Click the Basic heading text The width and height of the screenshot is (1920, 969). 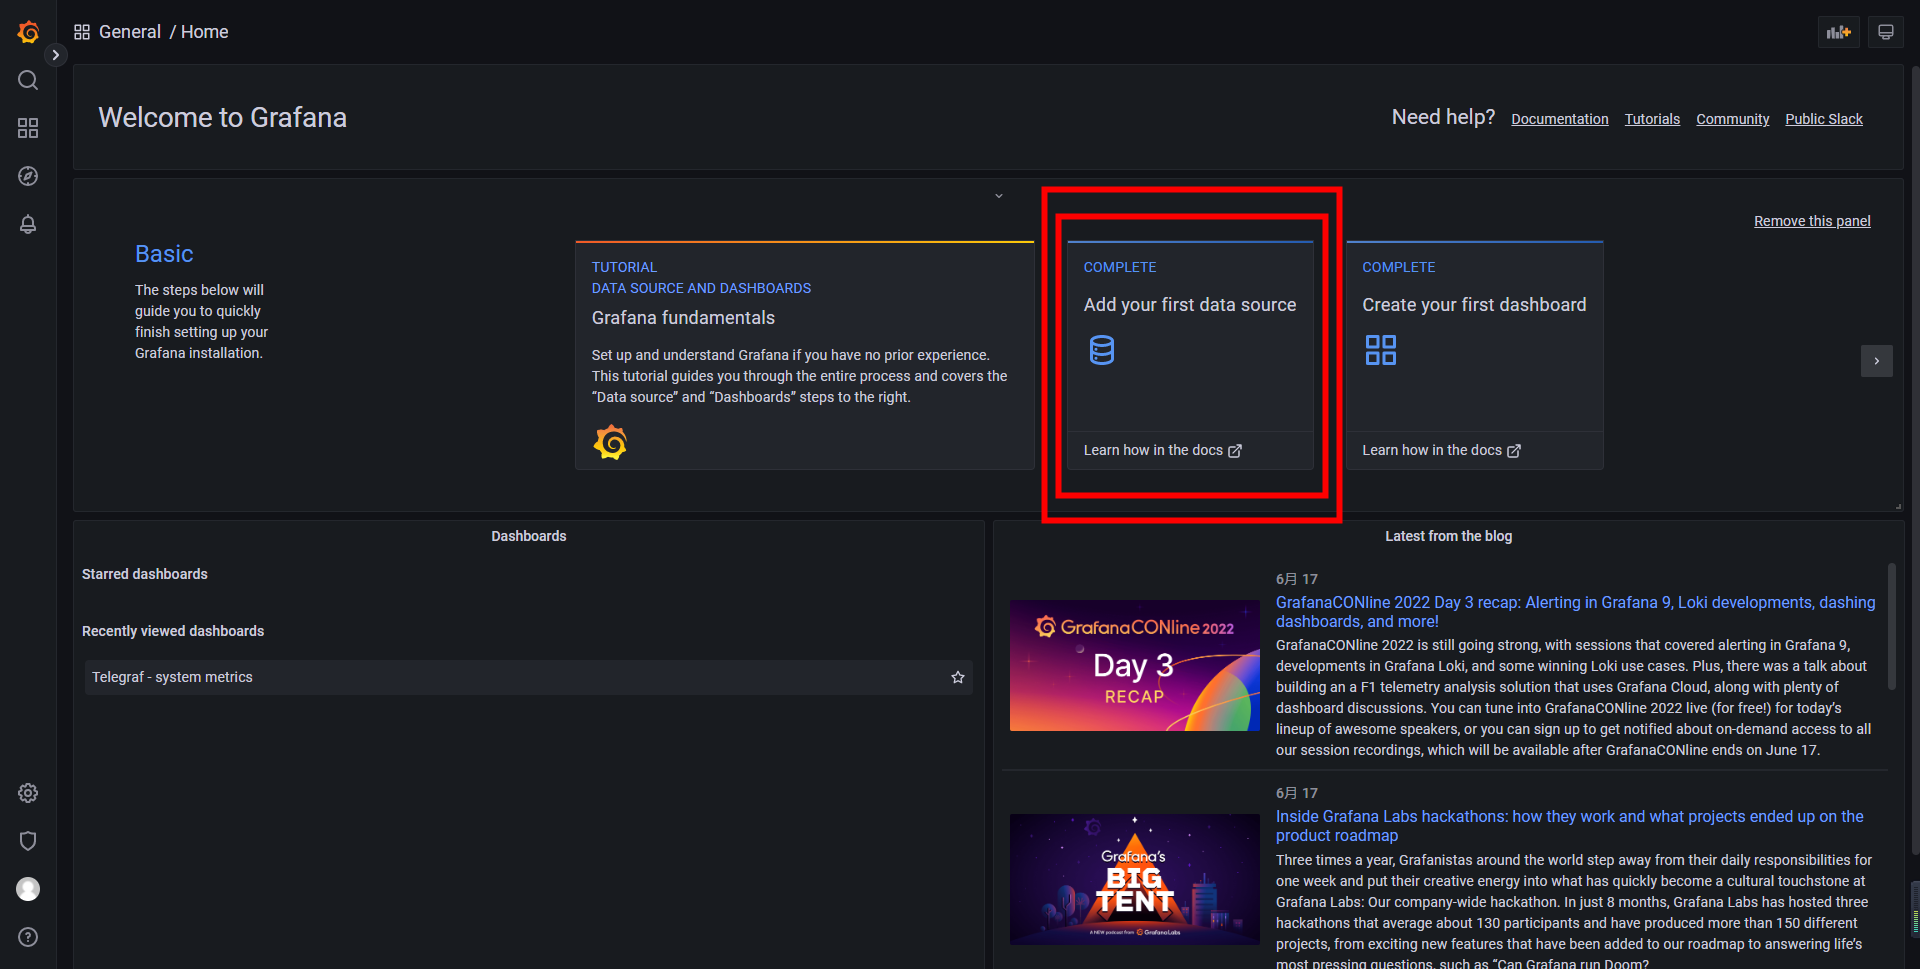[x=164, y=254]
